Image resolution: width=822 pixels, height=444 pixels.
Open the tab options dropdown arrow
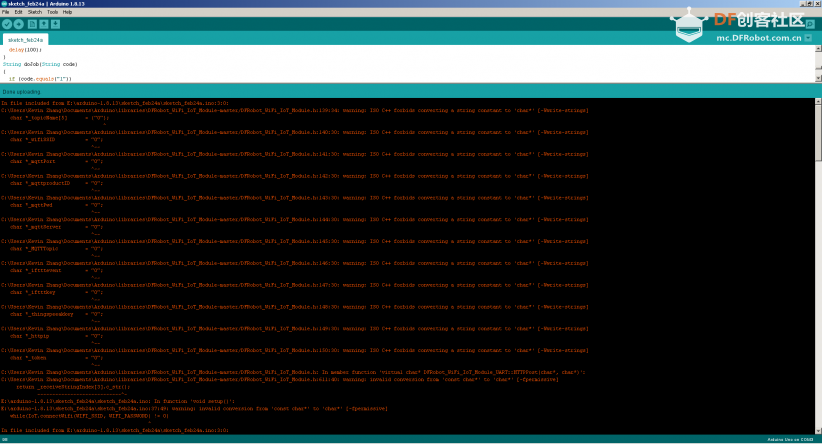[808, 38]
